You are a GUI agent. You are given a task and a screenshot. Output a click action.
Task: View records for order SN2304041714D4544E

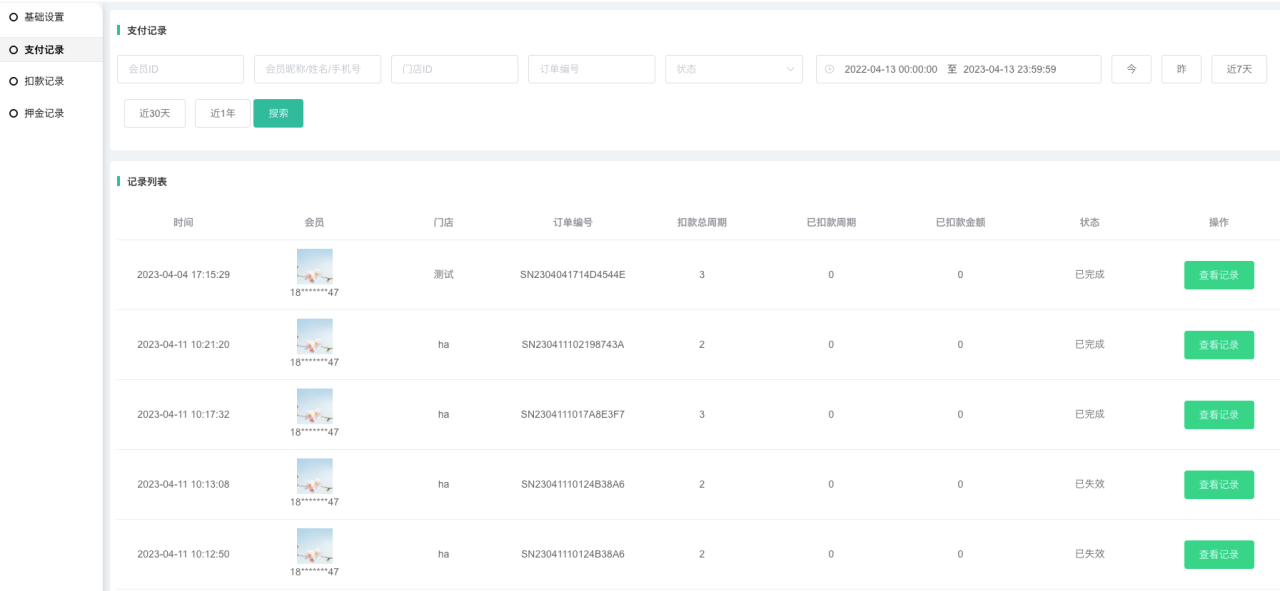[x=1218, y=275]
